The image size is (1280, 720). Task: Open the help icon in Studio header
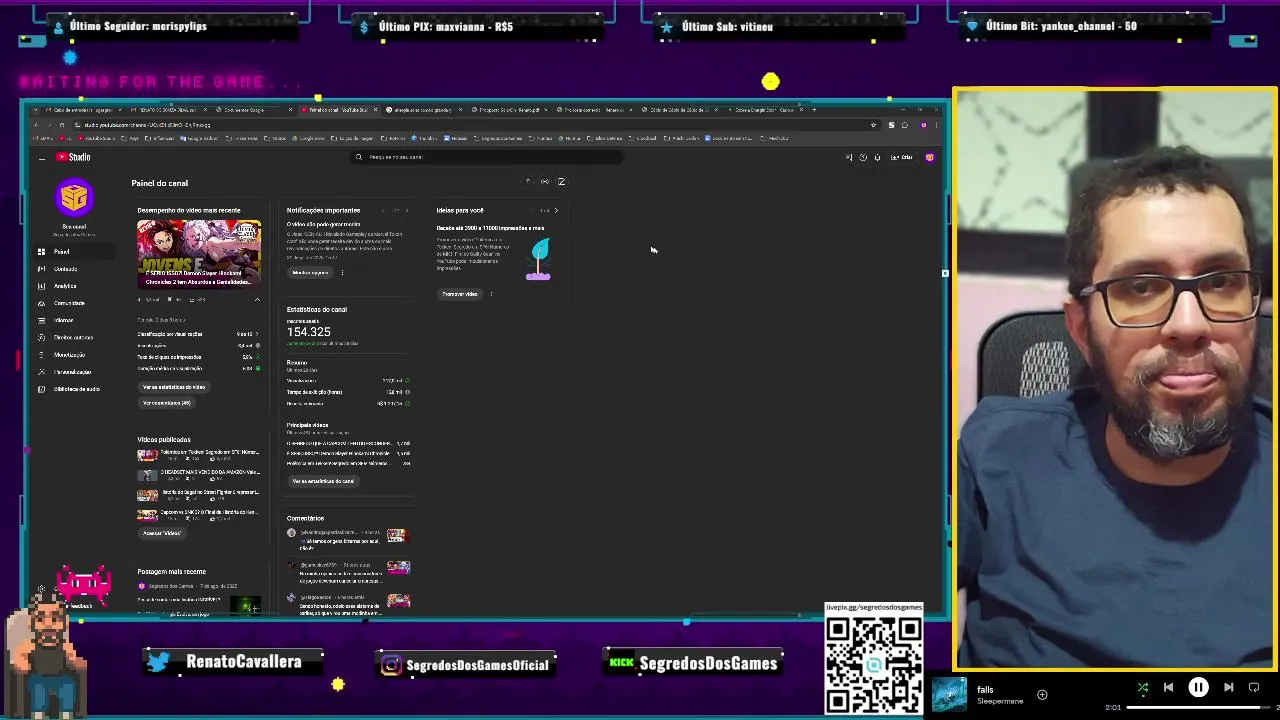point(863,157)
